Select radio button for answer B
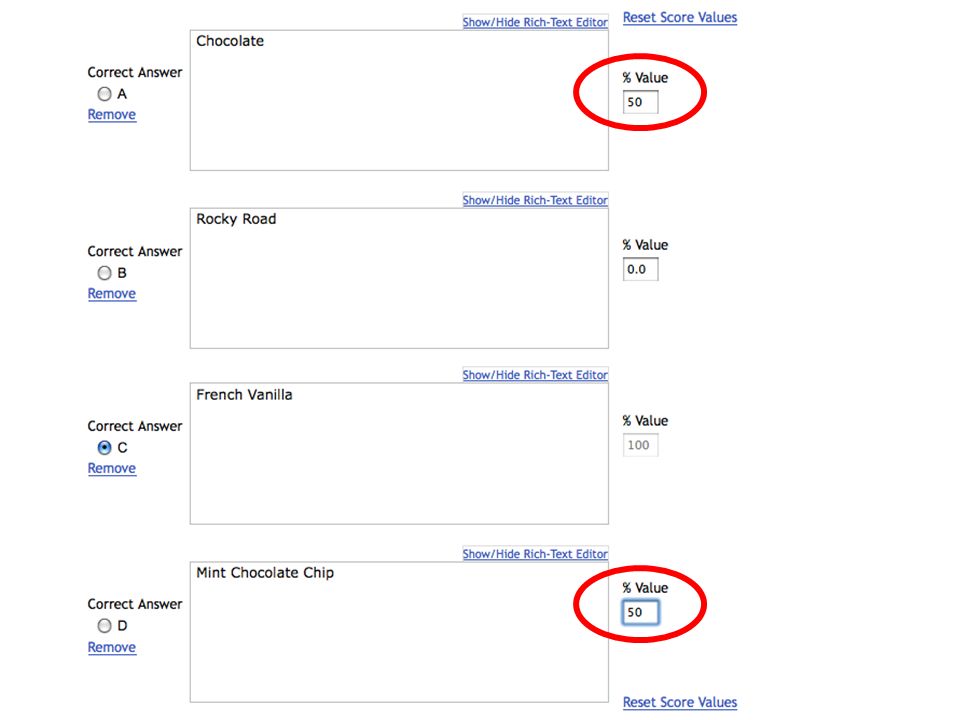Viewport: 960px width, 720px height. 104,272
